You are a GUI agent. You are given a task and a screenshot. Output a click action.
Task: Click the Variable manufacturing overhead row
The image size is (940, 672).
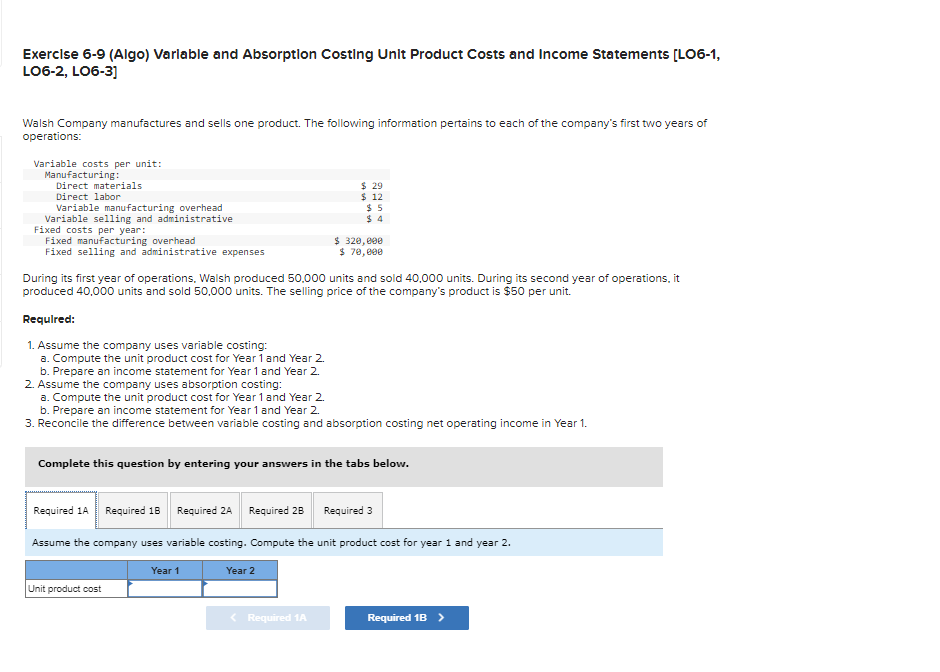click(206, 208)
